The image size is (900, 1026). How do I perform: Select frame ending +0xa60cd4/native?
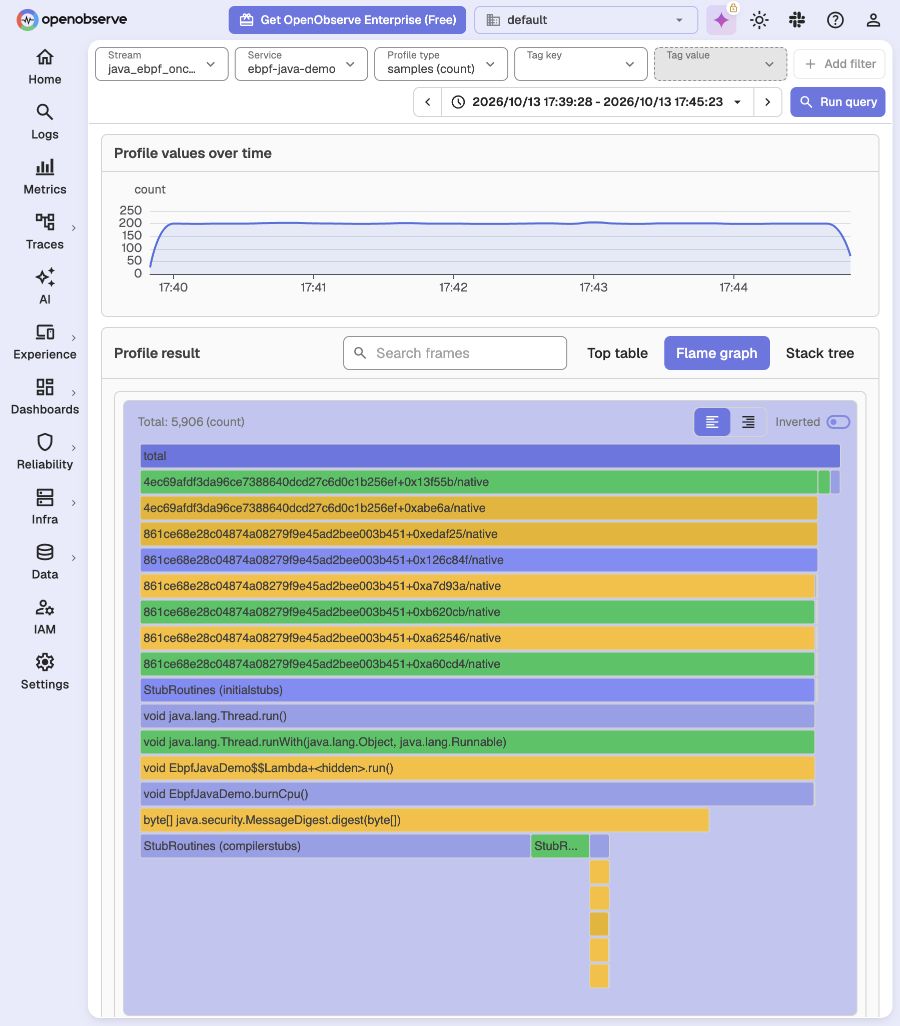tap(477, 664)
